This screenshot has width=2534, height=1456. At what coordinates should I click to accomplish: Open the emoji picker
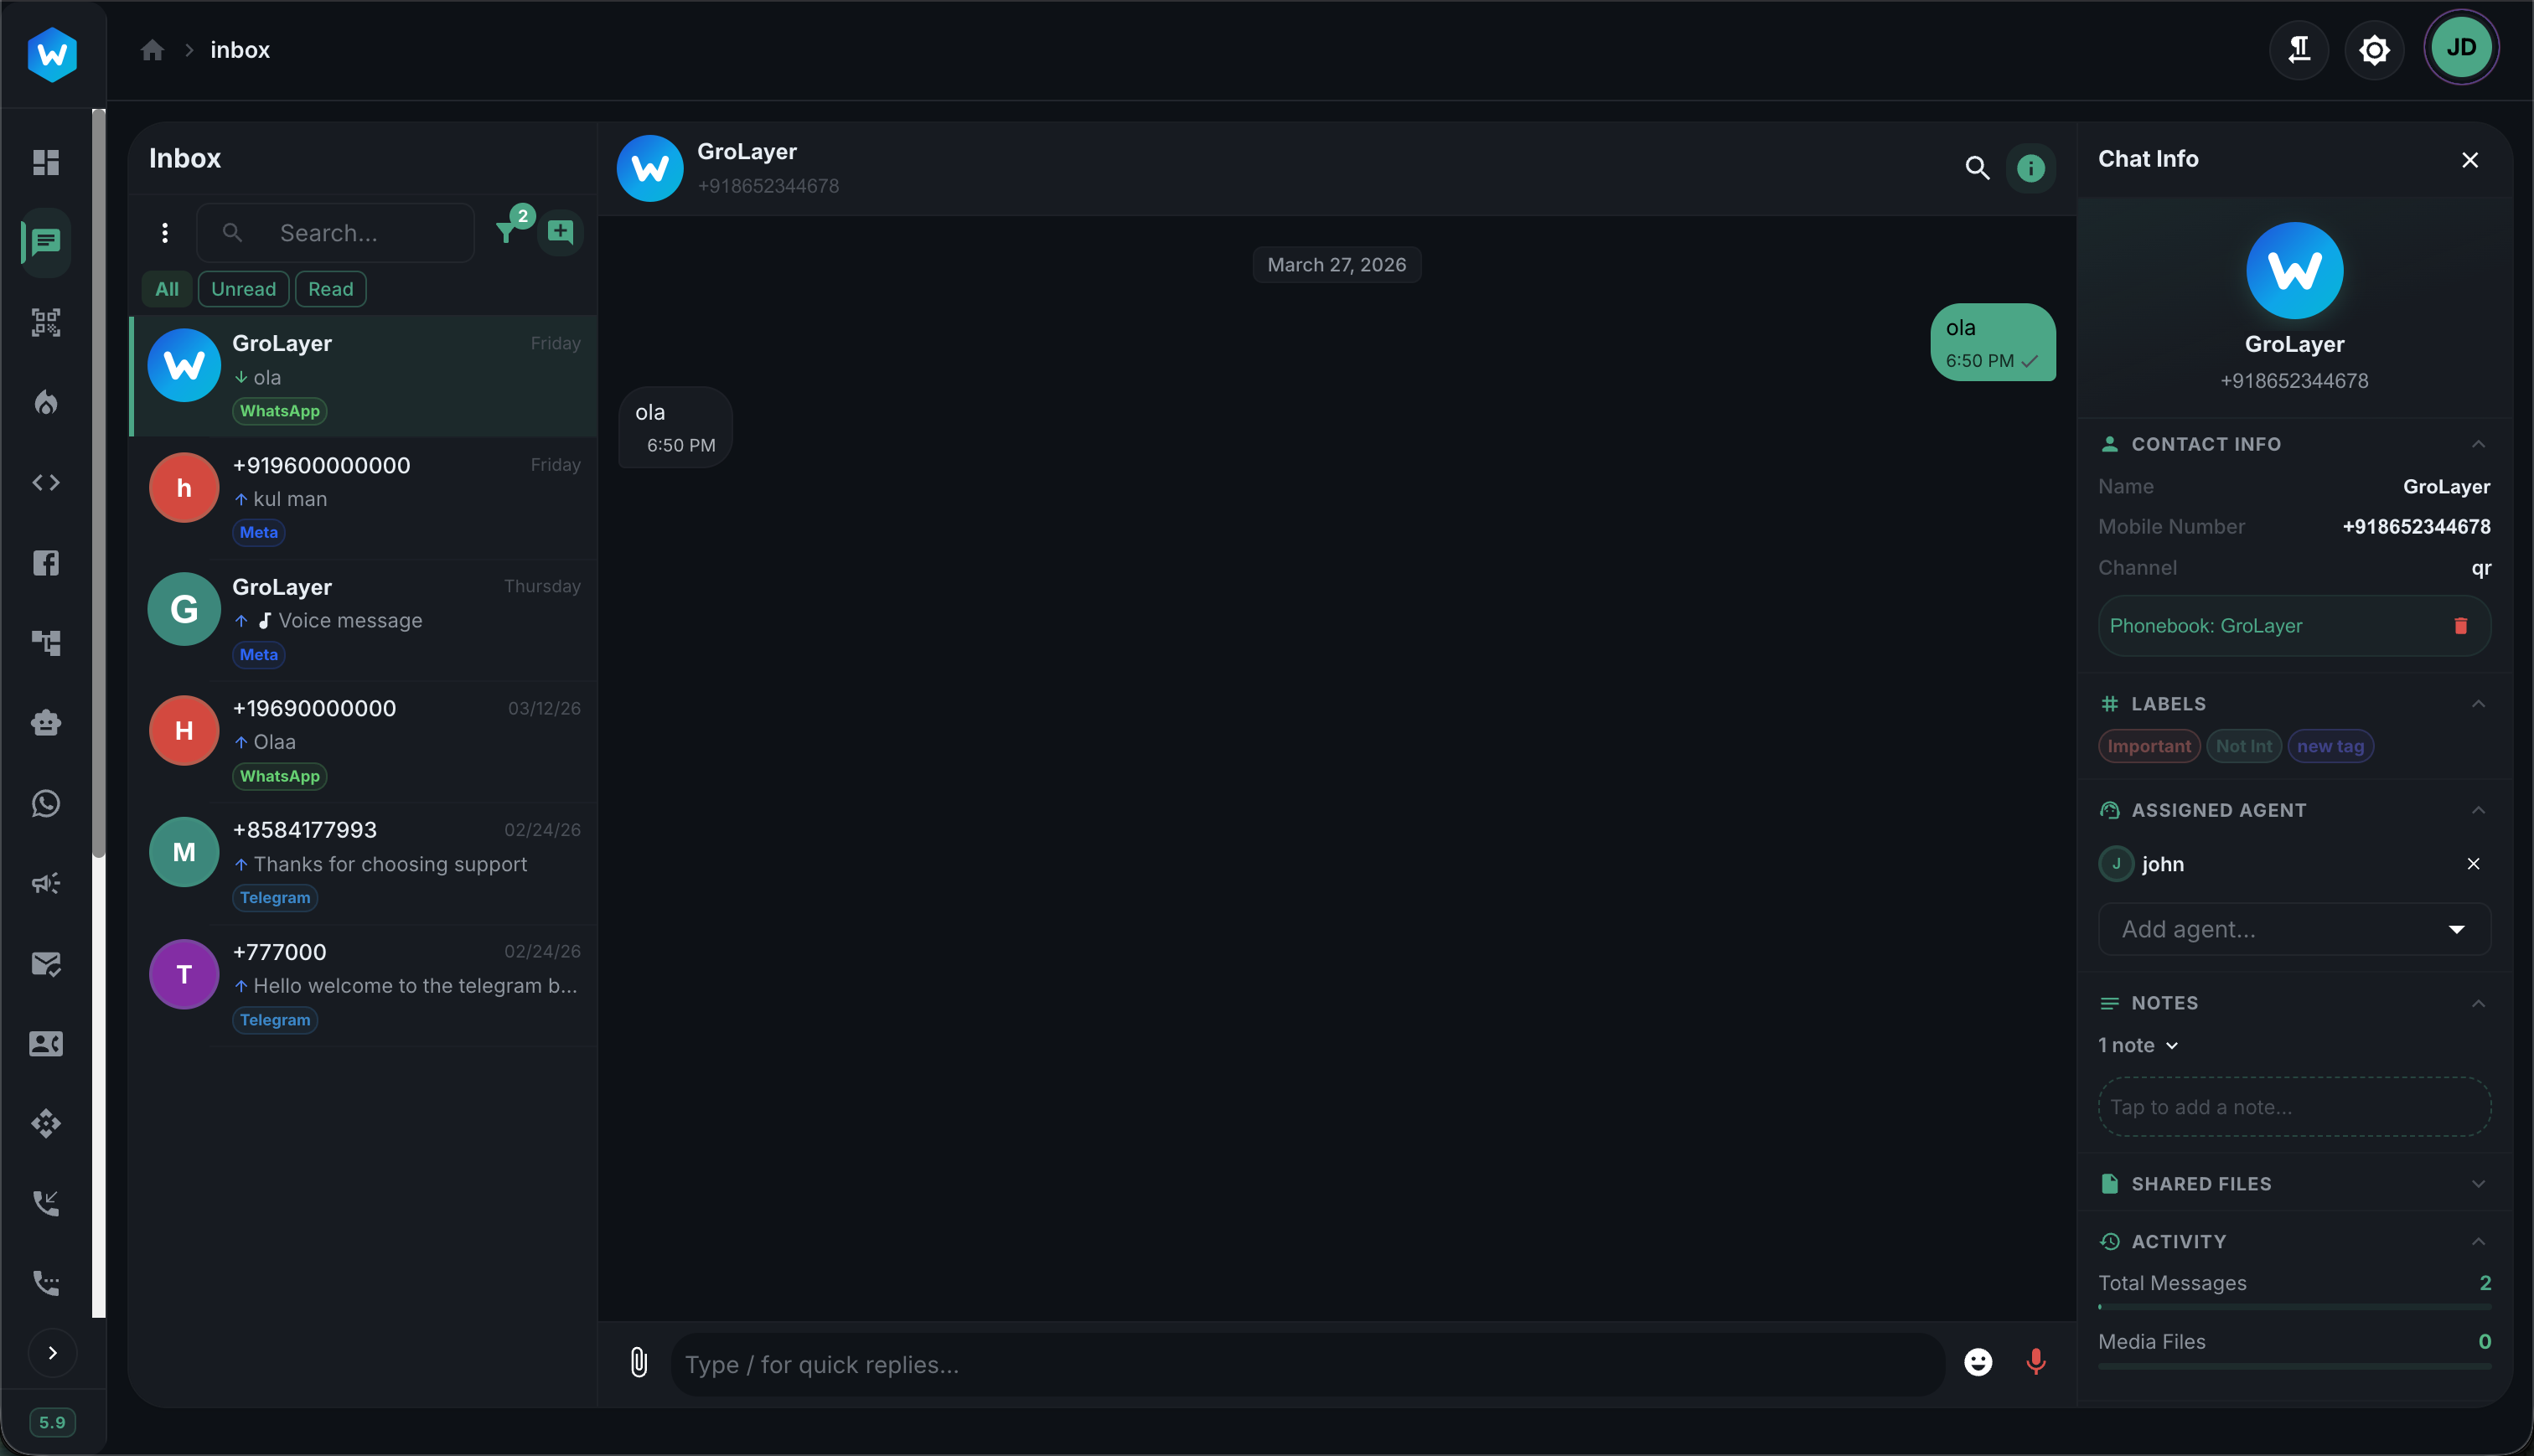click(x=1978, y=1362)
